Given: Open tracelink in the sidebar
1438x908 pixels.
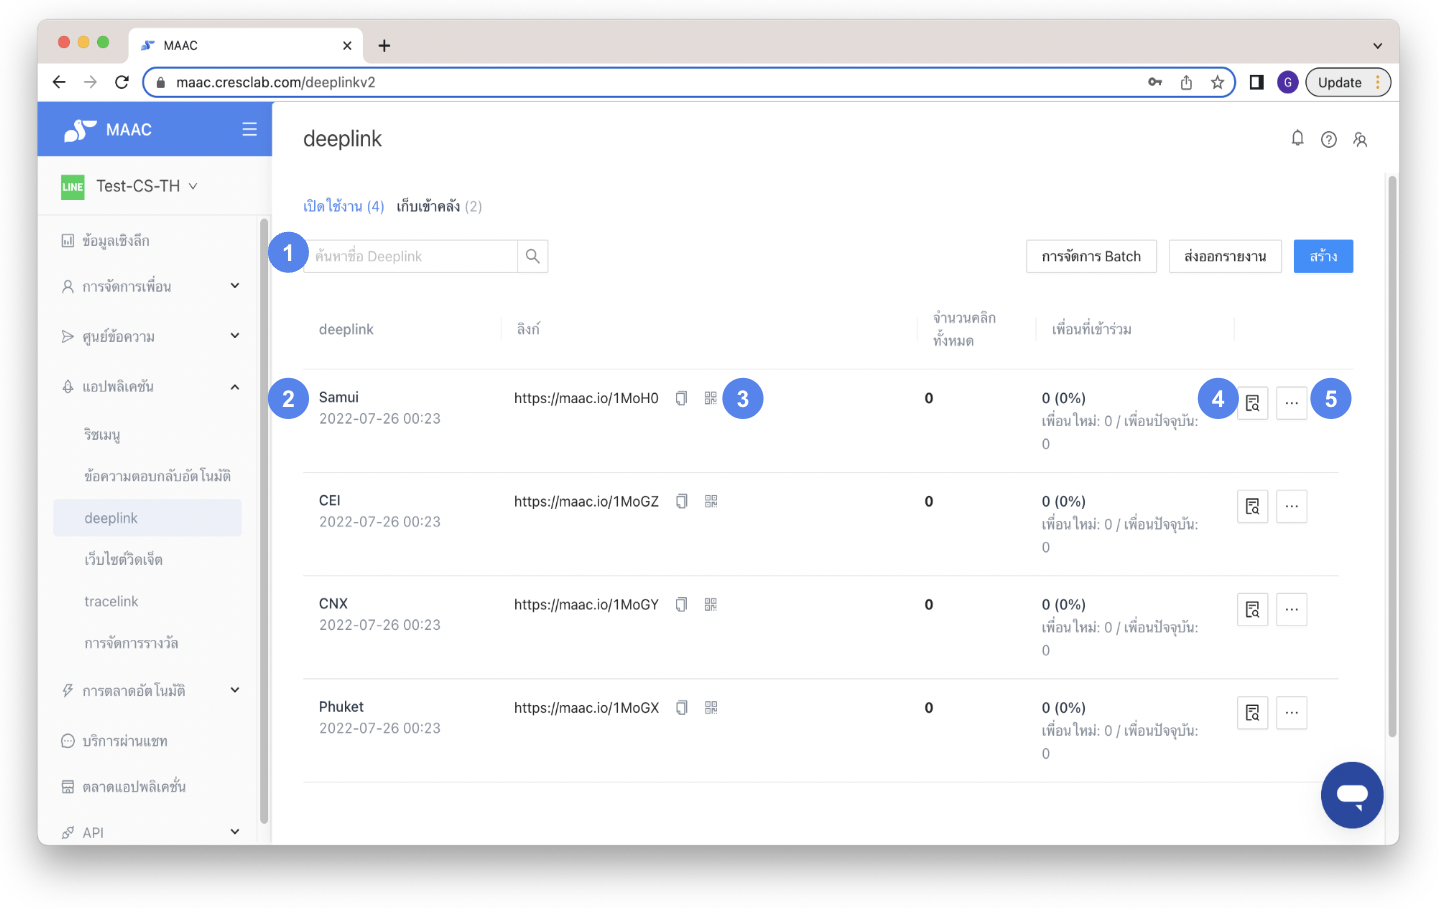Looking at the screenshot, I should coord(111,601).
